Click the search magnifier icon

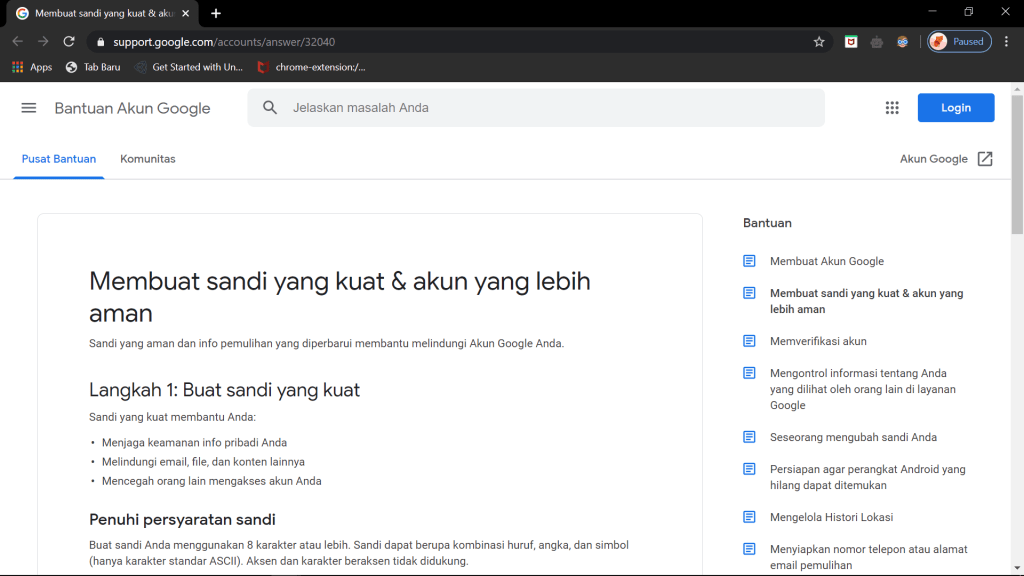pos(270,108)
